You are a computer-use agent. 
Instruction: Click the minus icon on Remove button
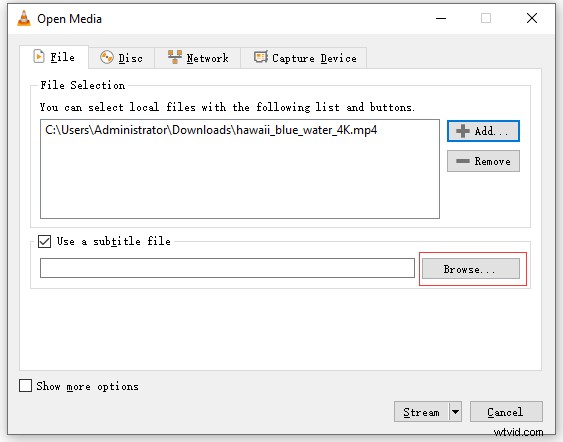click(x=462, y=161)
